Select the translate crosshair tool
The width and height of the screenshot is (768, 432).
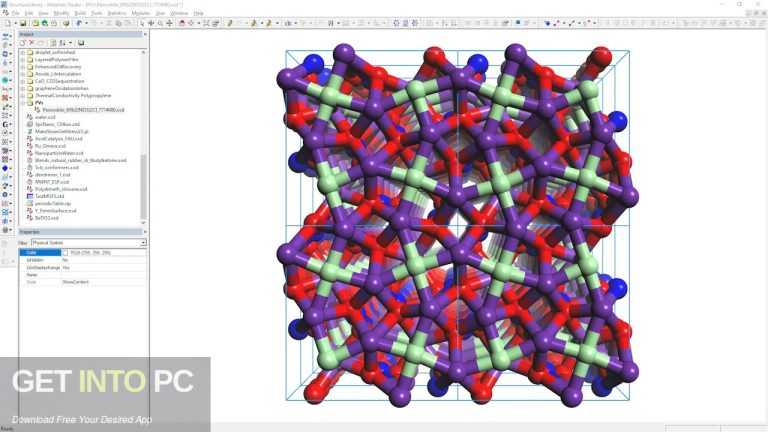tap(169, 23)
